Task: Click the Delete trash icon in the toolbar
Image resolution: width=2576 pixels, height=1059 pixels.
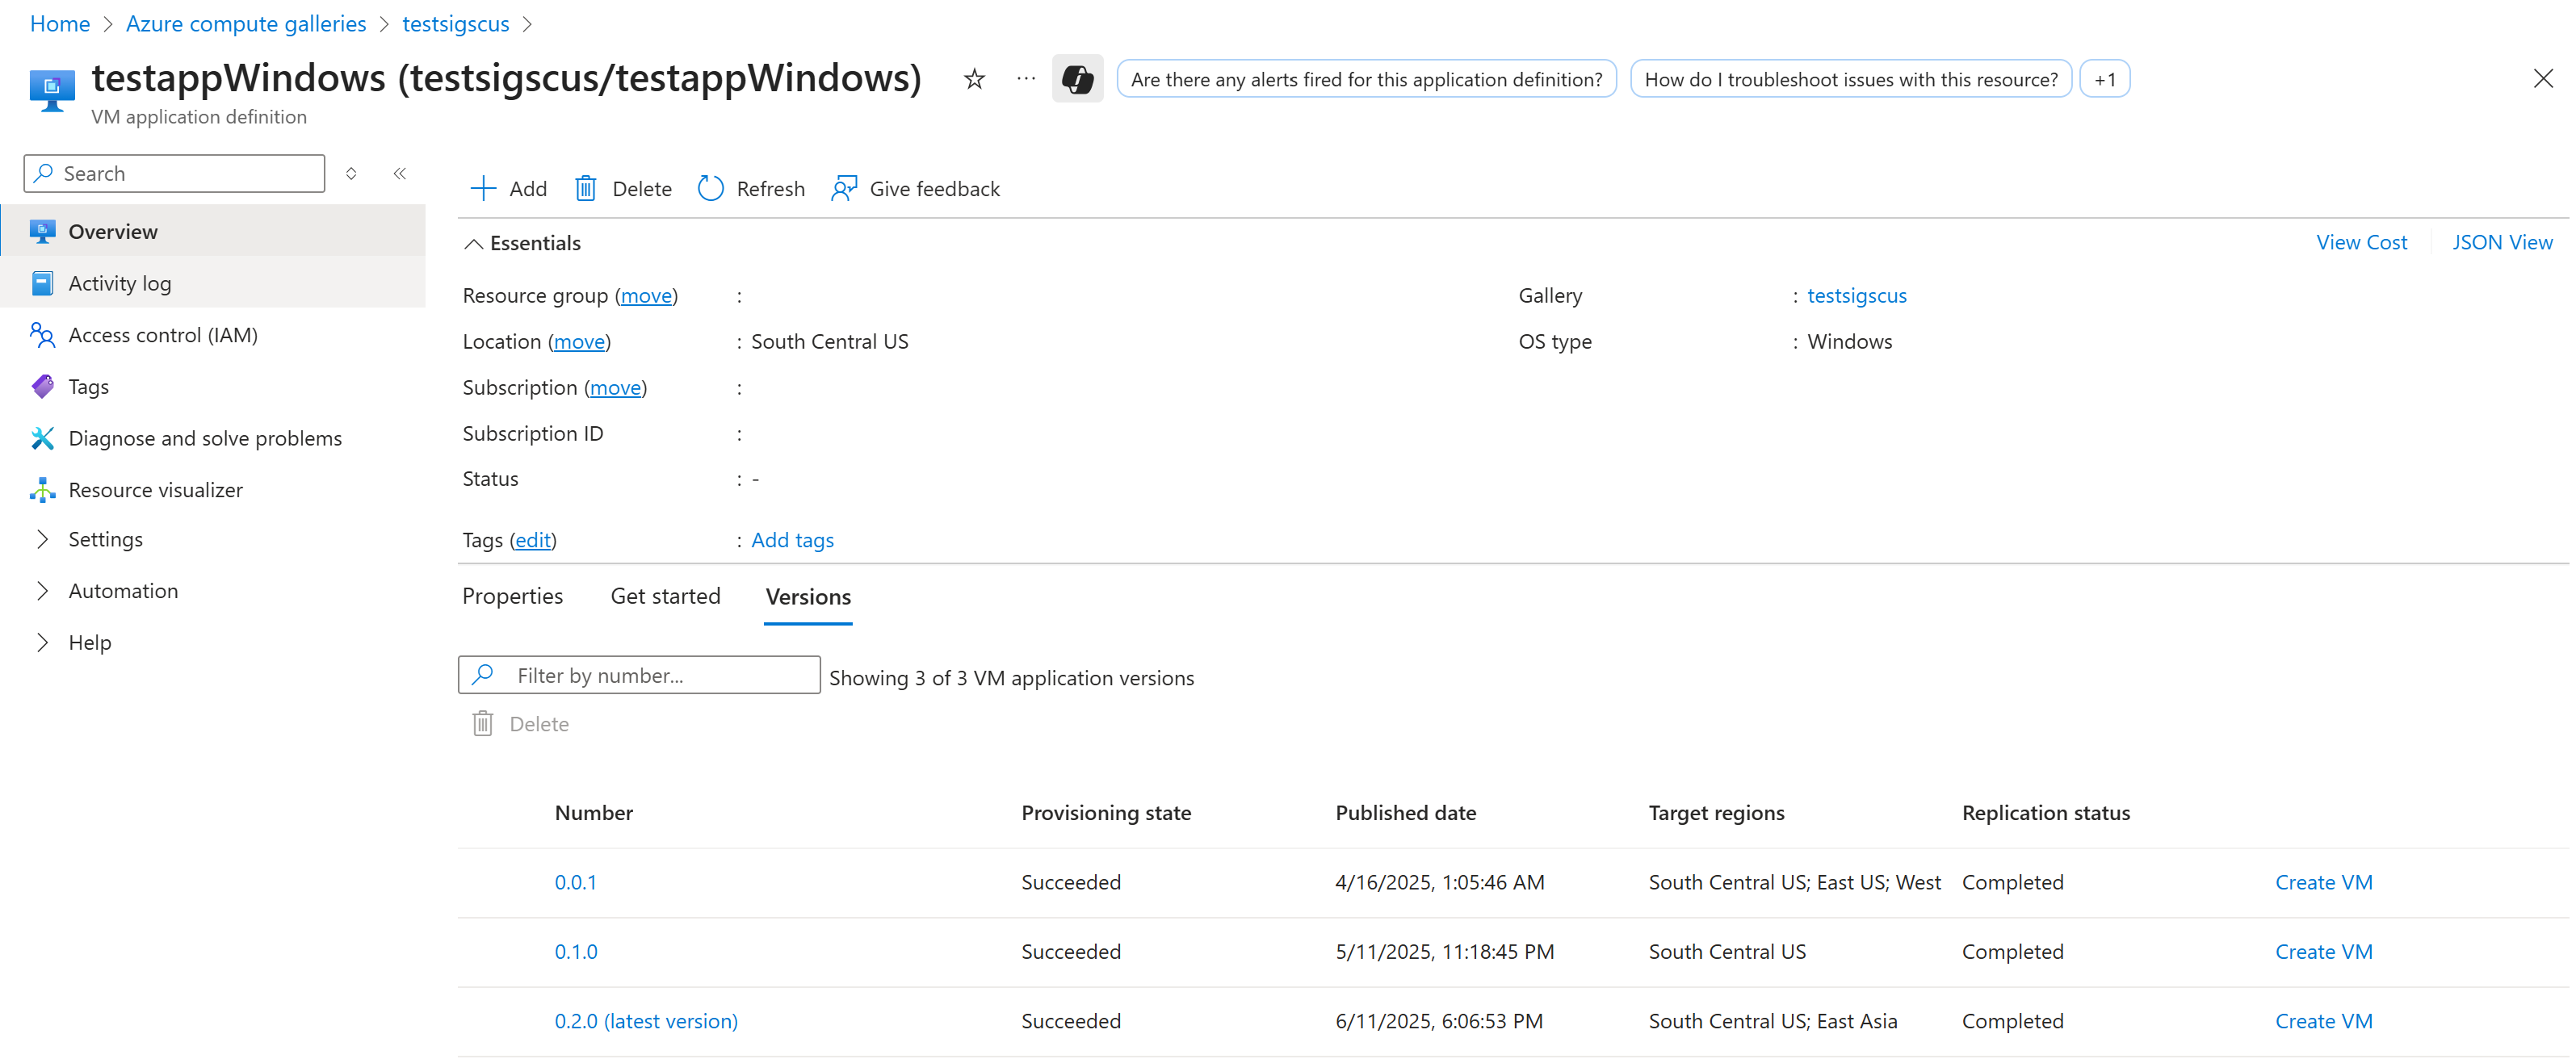Action: pos(586,188)
